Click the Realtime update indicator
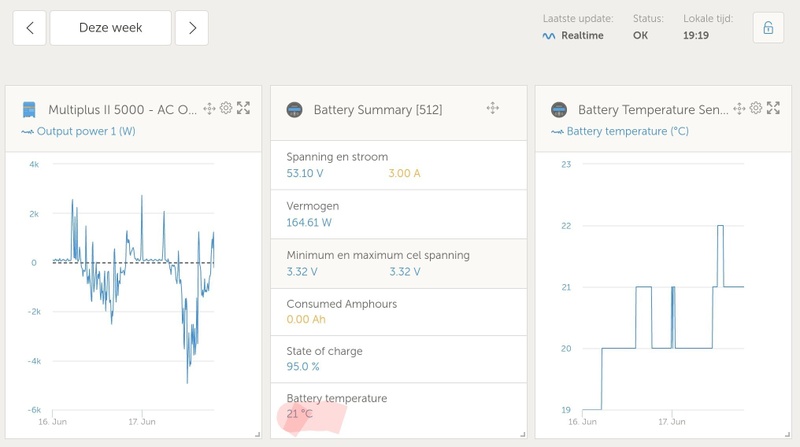This screenshot has height=447, width=800. pos(575,35)
